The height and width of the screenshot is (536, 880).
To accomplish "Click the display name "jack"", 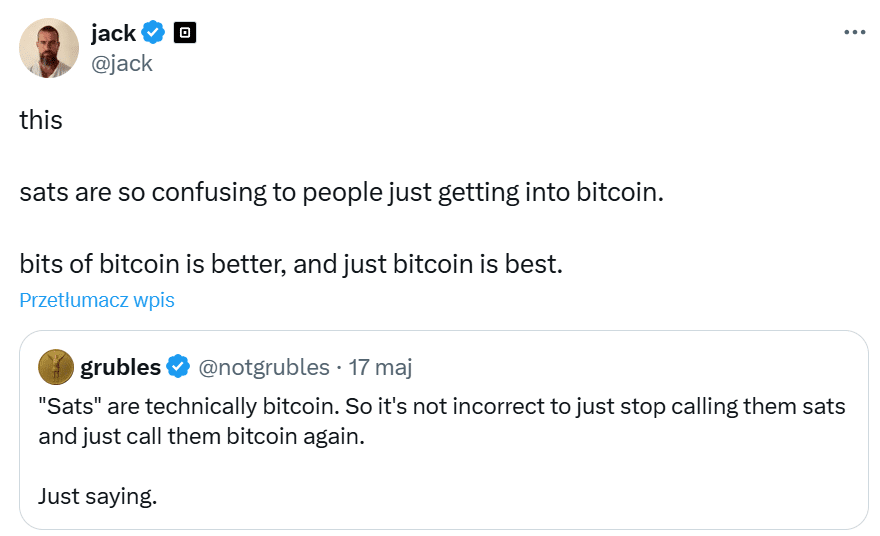I will [113, 33].
